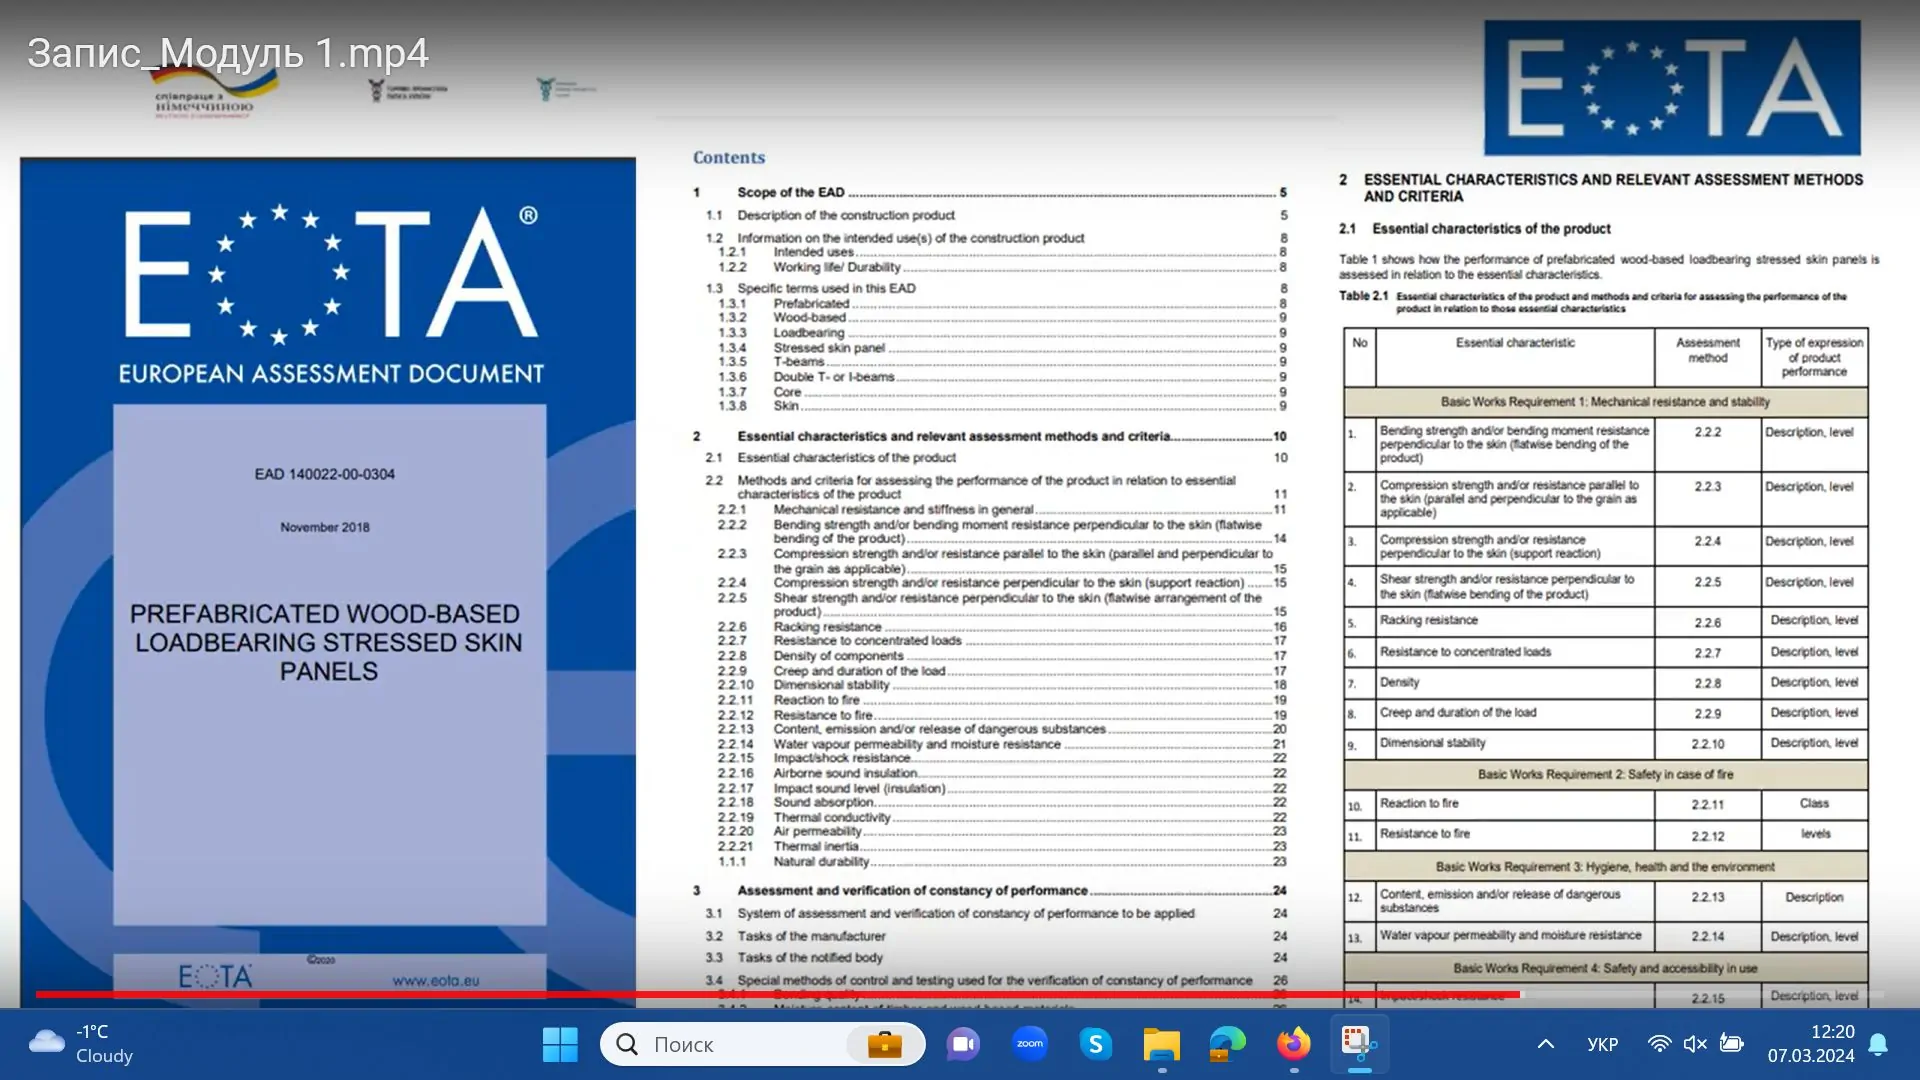Open the notifications bell

click(x=1878, y=1044)
